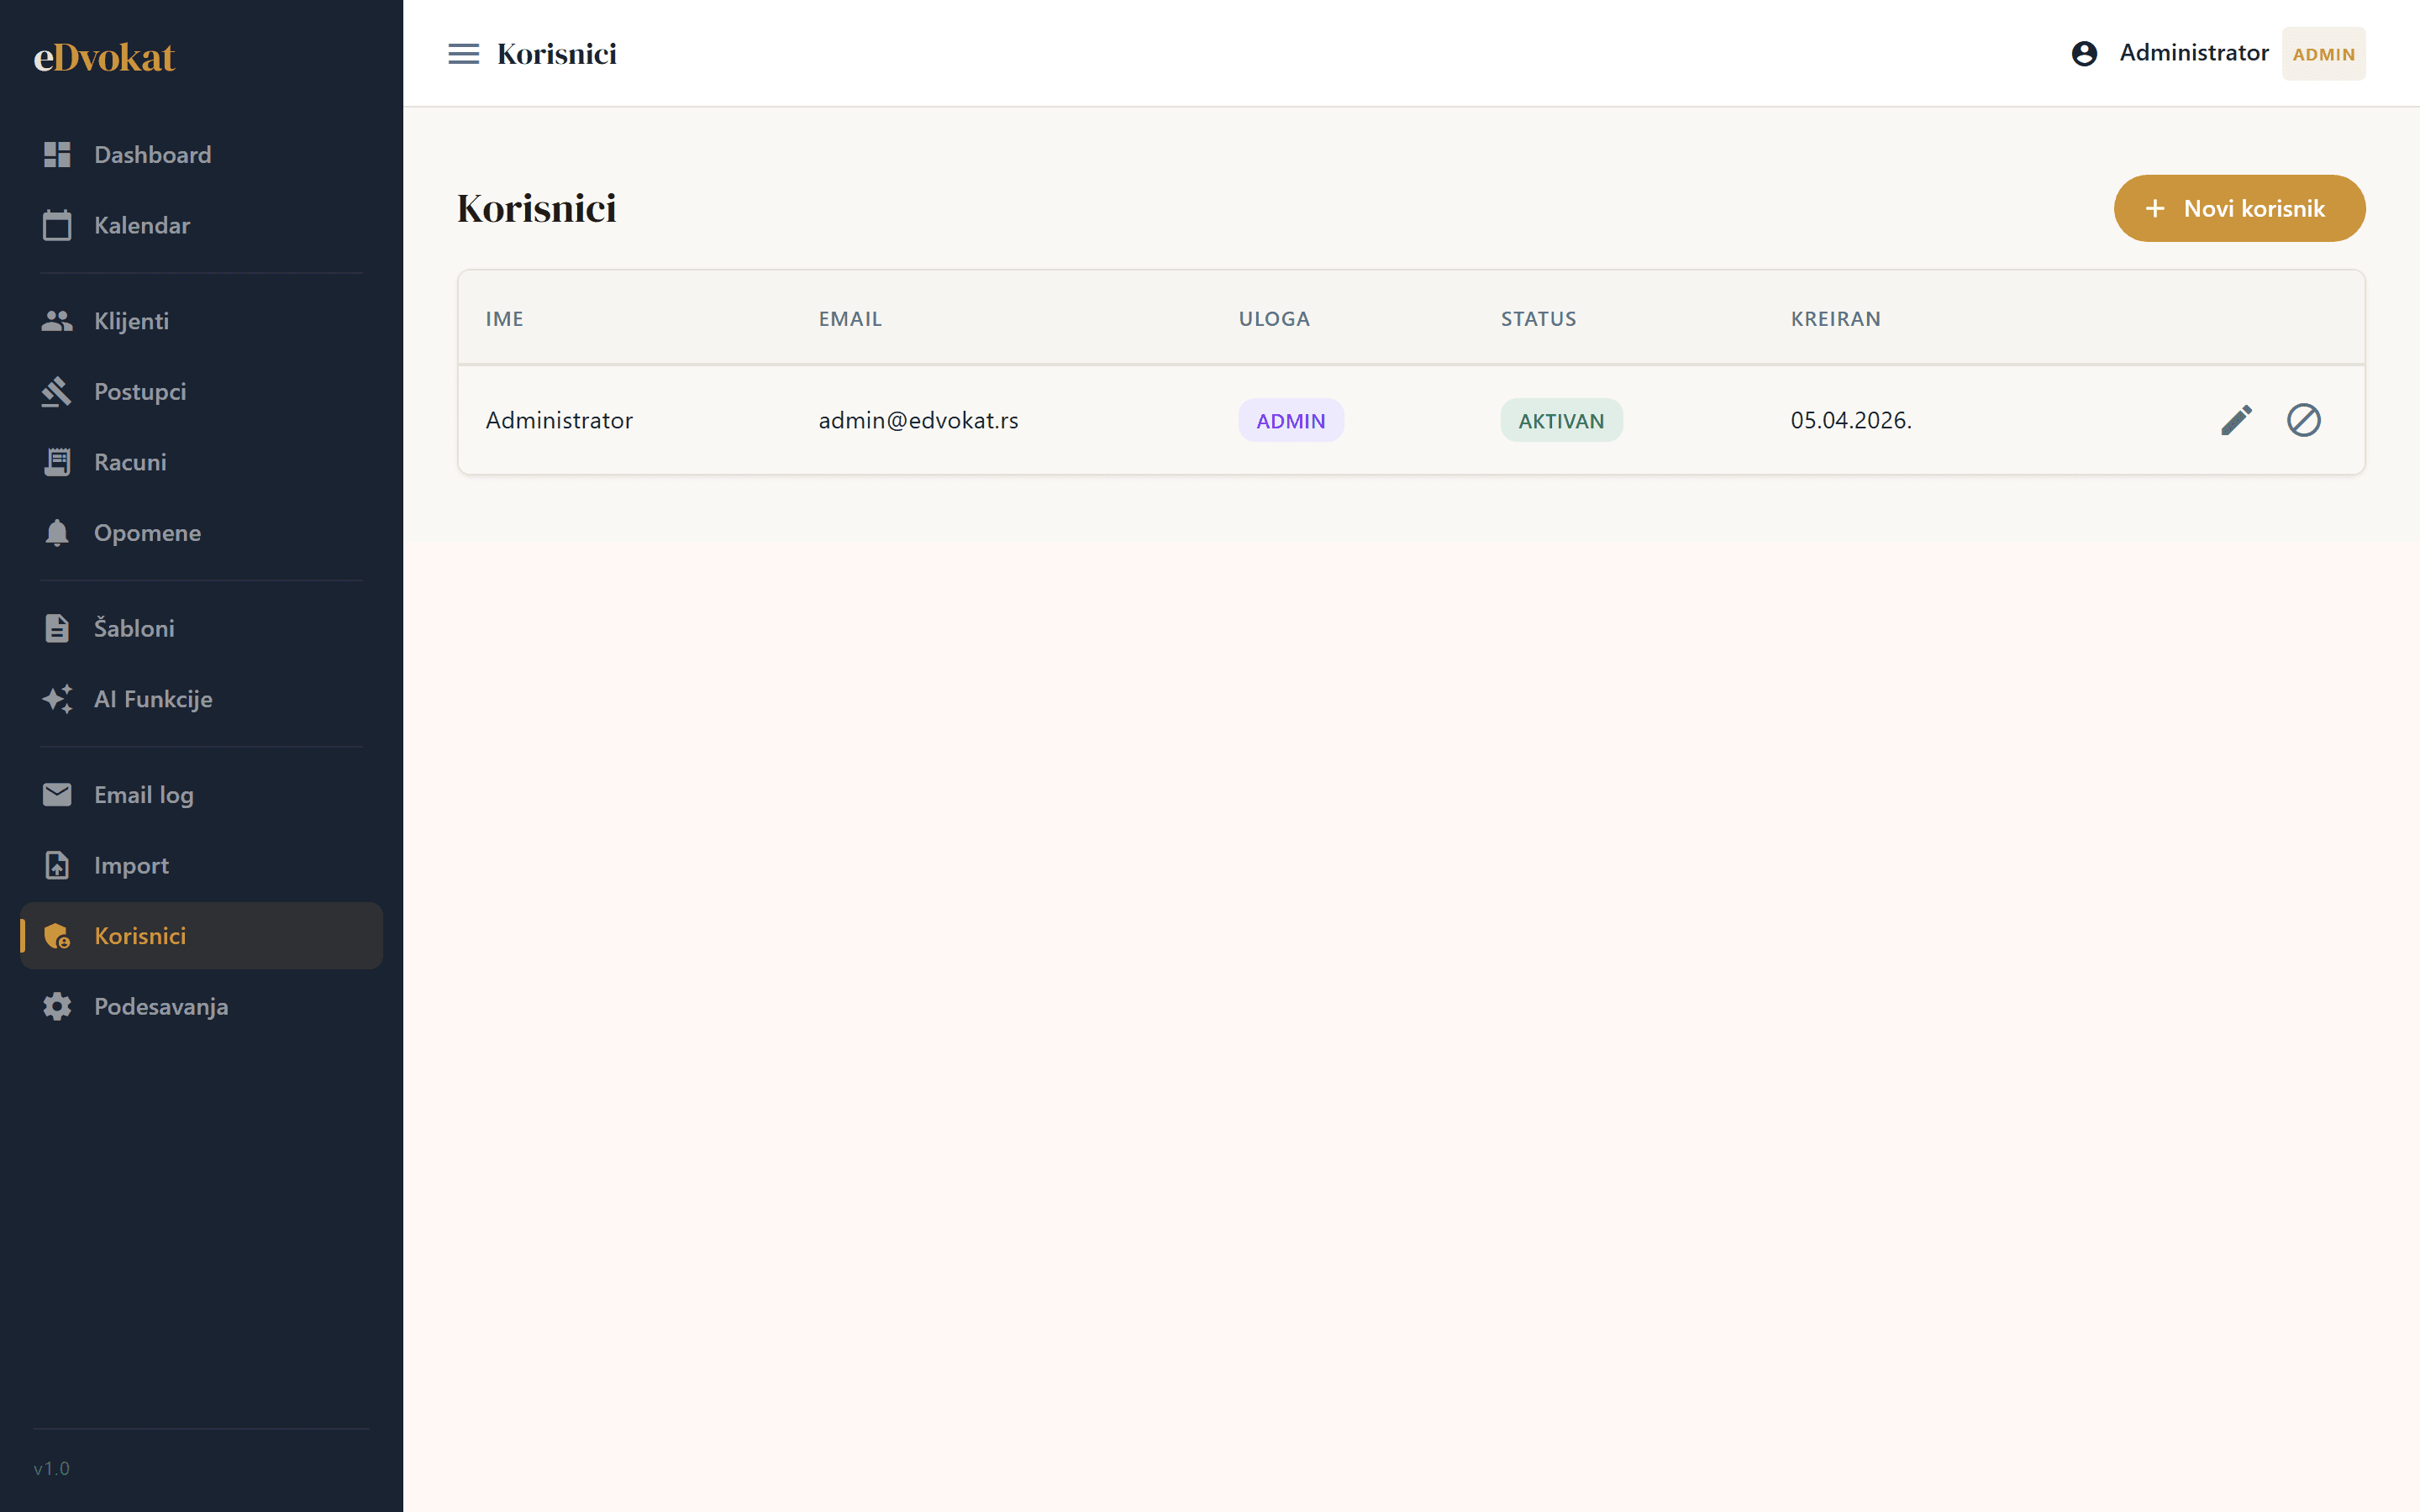Click the Administrator name in header
Image resolution: width=2420 pixels, height=1512 pixels.
click(x=2194, y=53)
